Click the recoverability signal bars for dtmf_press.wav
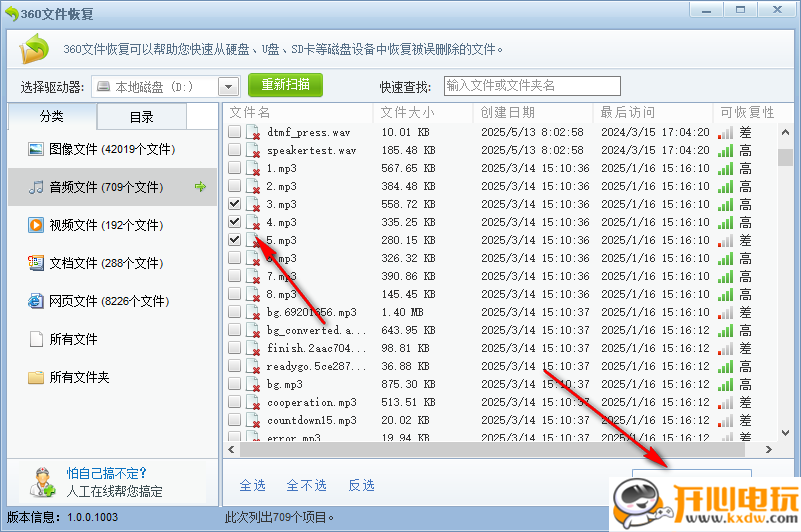This screenshot has width=801, height=532. click(x=725, y=133)
